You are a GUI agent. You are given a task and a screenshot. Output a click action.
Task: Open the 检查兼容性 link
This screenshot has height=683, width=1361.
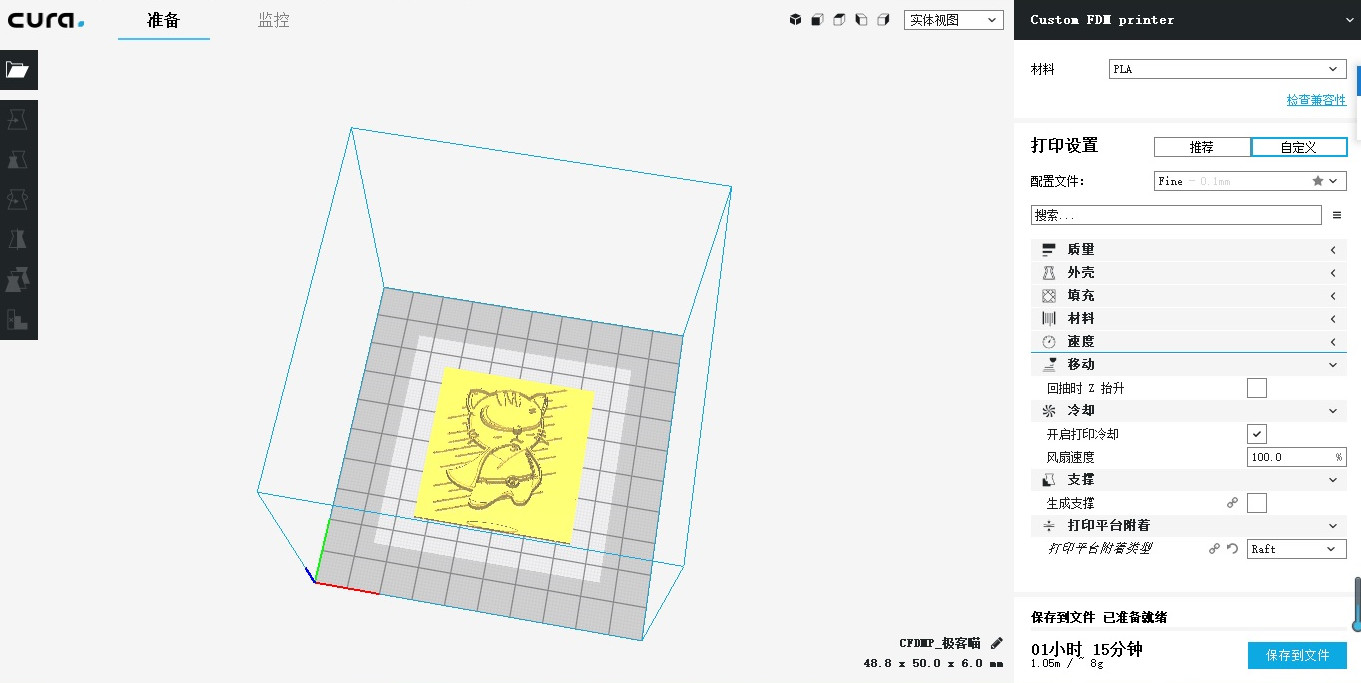[x=1315, y=100]
